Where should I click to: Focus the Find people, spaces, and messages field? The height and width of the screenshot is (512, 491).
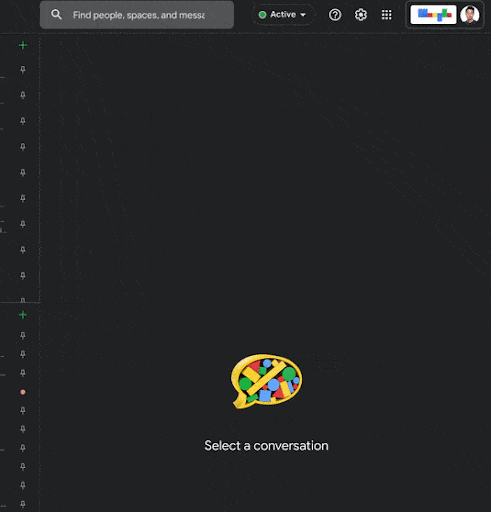coord(137,15)
